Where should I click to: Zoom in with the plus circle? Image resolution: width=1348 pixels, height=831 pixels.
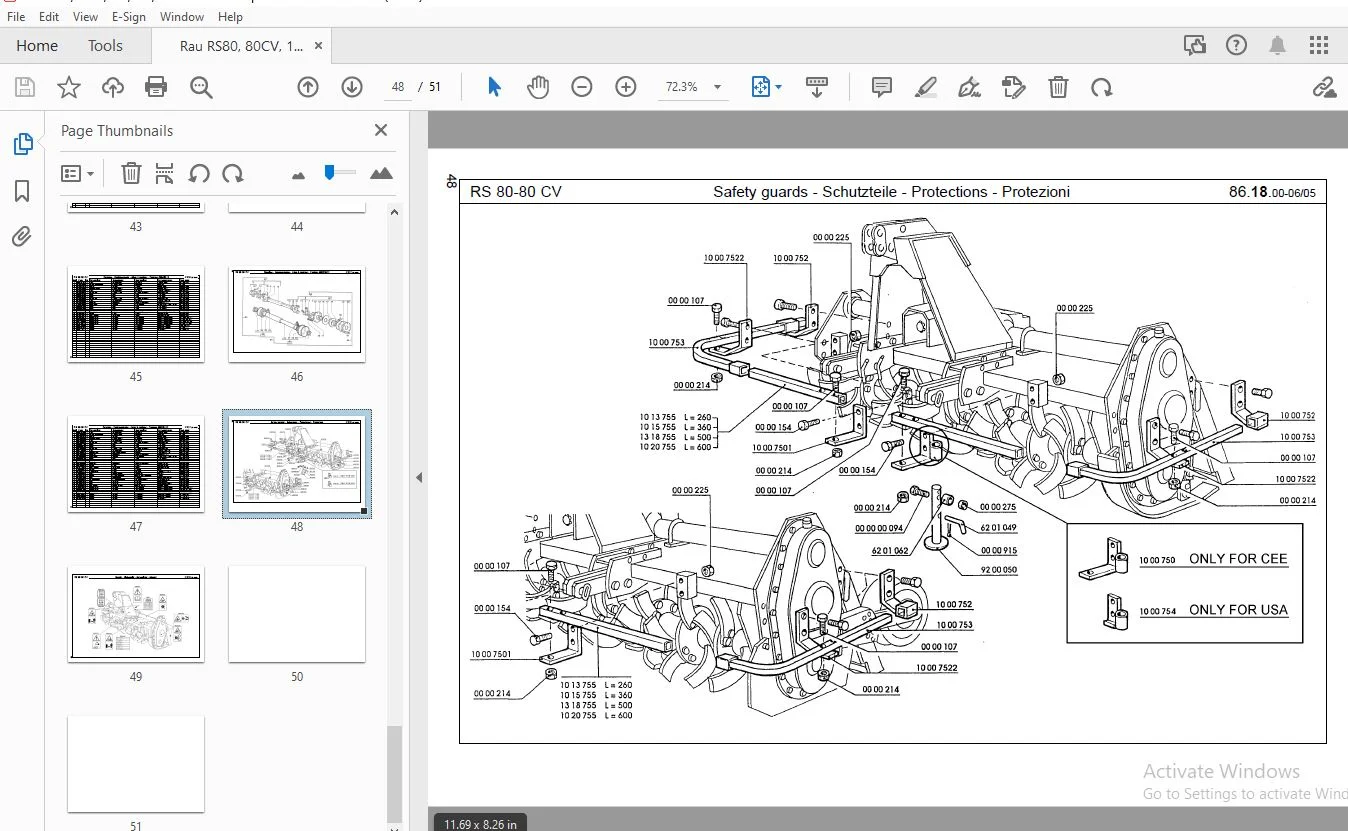point(626,87)
